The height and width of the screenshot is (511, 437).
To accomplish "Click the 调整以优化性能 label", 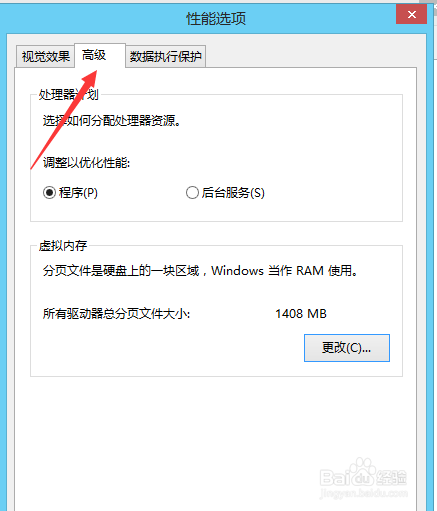I will [86, 163].
